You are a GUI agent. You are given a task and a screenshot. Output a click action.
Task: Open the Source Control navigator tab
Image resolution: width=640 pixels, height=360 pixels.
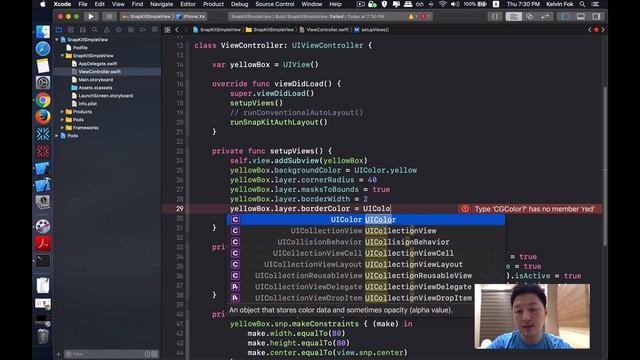click(x=71, y=30)
